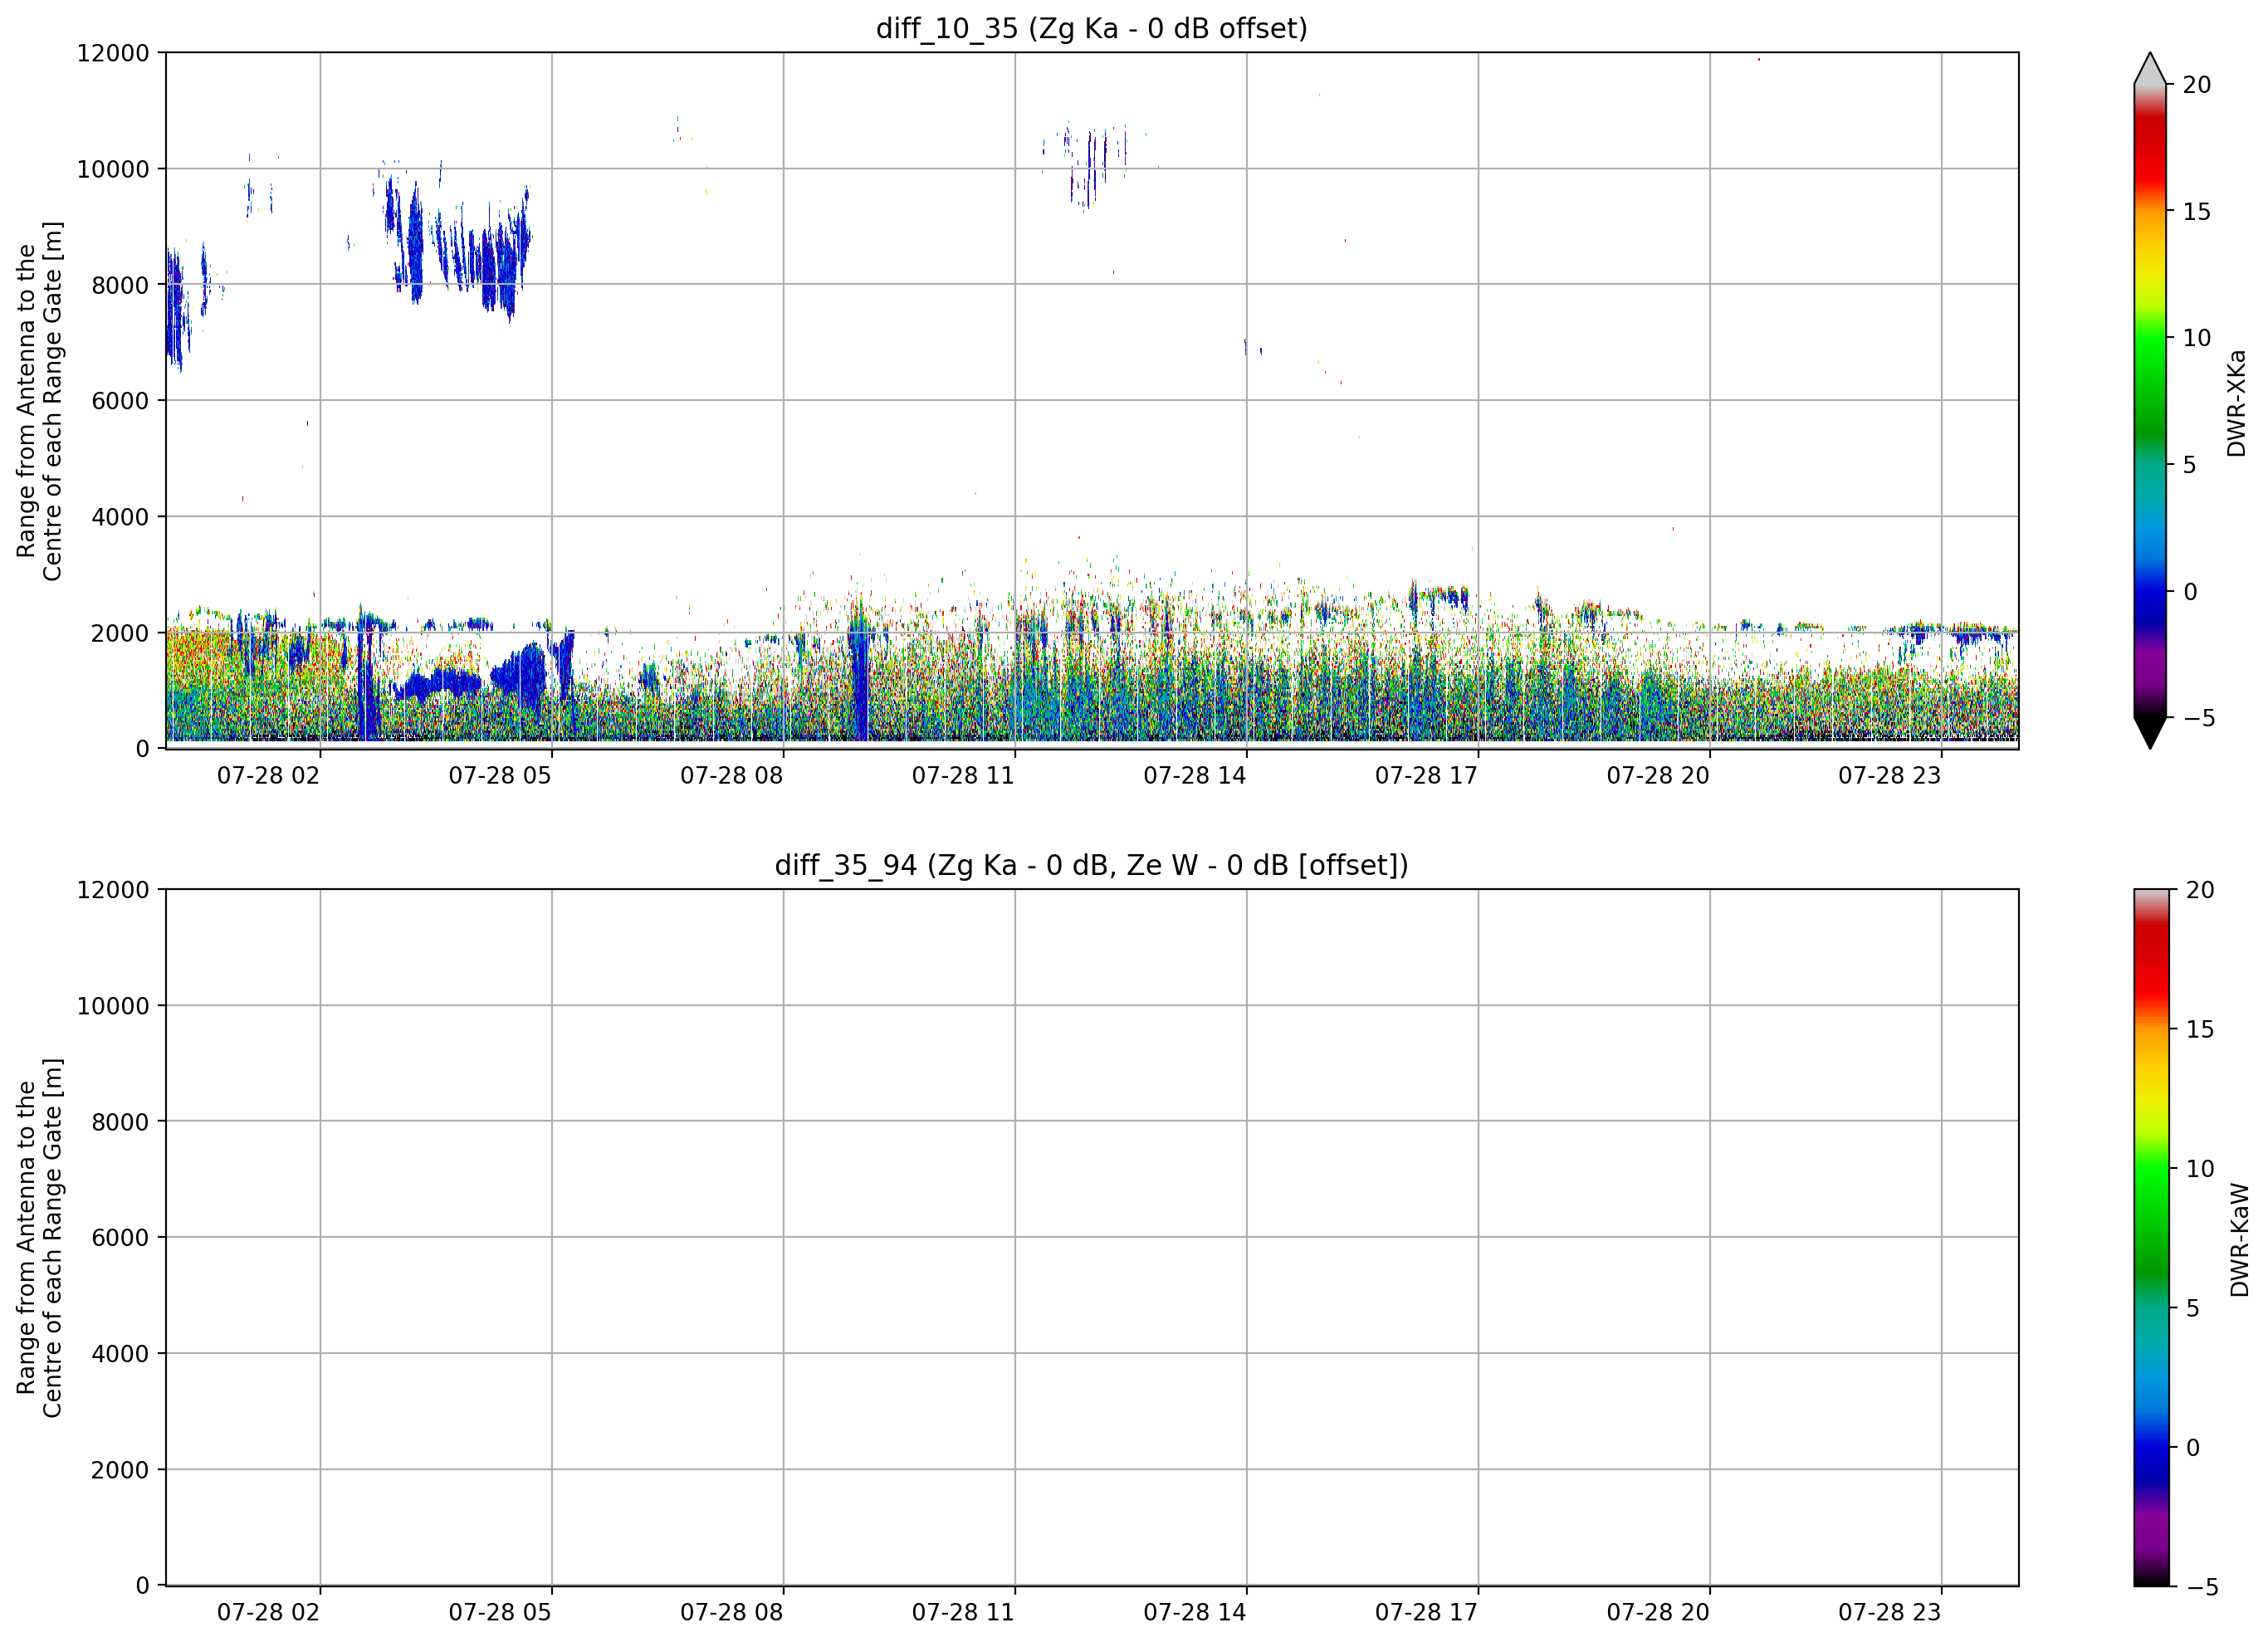Click the 20 tick label on DWR-KaW colorbar

tap(2200, 890)
